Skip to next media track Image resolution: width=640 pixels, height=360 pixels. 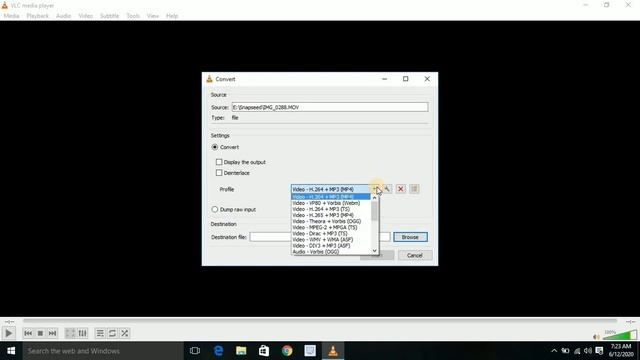(x=52, y=333)
